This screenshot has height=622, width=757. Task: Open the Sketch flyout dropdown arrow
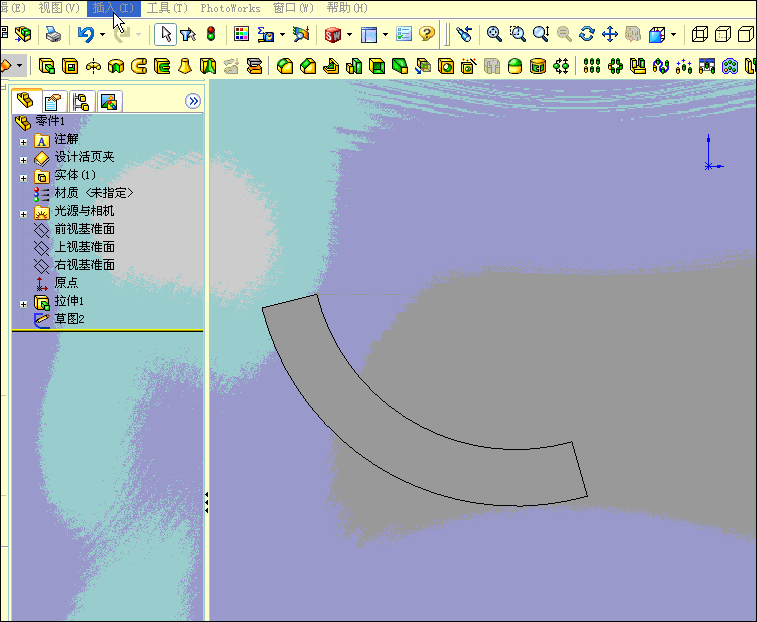click(19, 66)
